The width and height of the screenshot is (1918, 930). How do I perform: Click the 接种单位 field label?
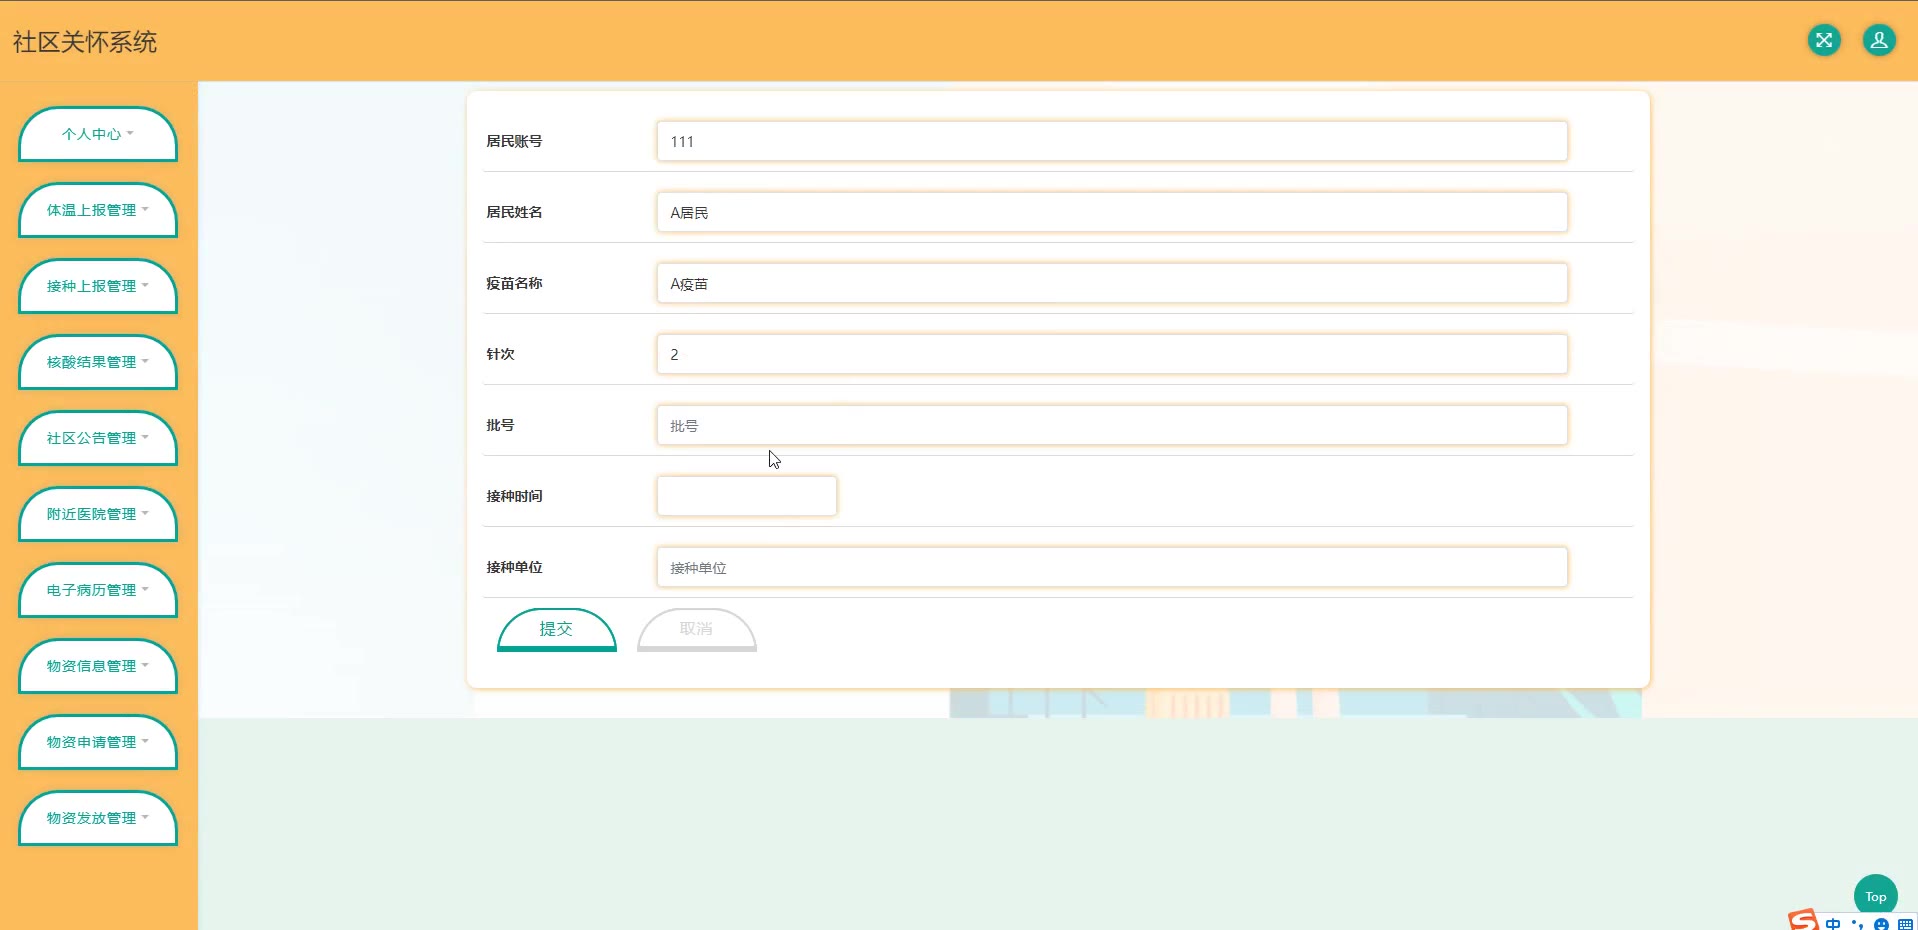pyautogui.click(x=514, y=567)
